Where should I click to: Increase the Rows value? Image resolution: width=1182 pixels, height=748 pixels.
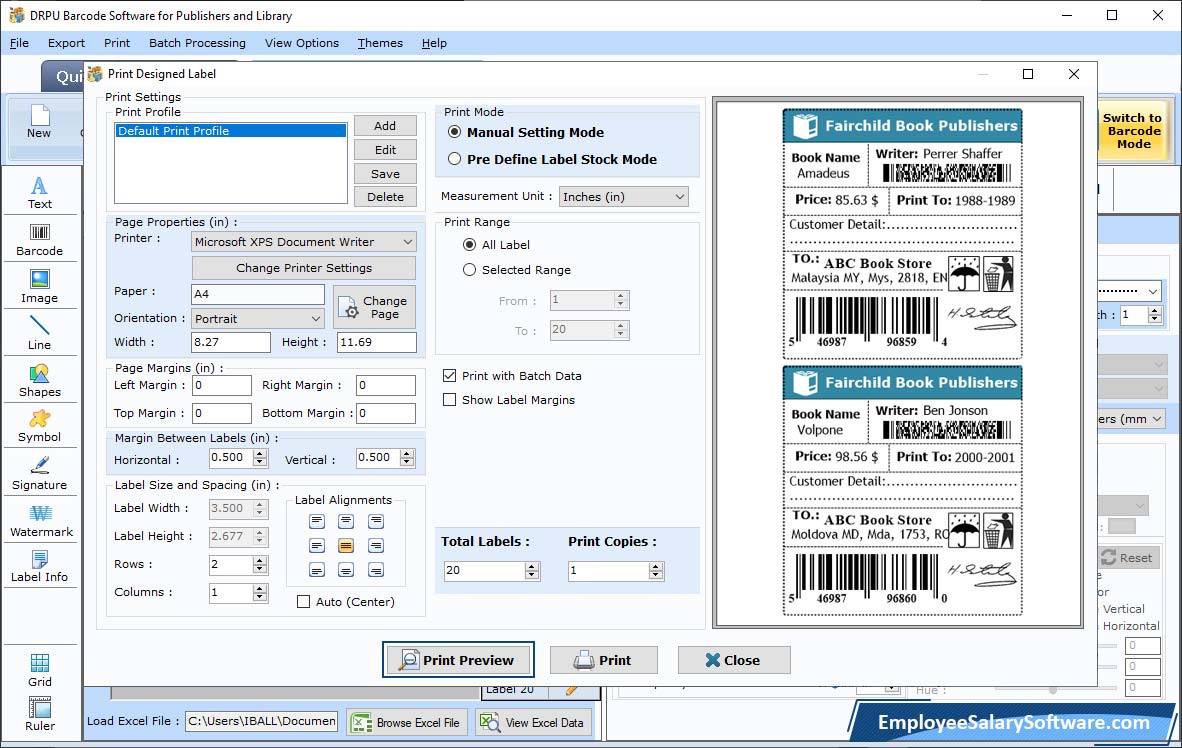tap(260, 560)
